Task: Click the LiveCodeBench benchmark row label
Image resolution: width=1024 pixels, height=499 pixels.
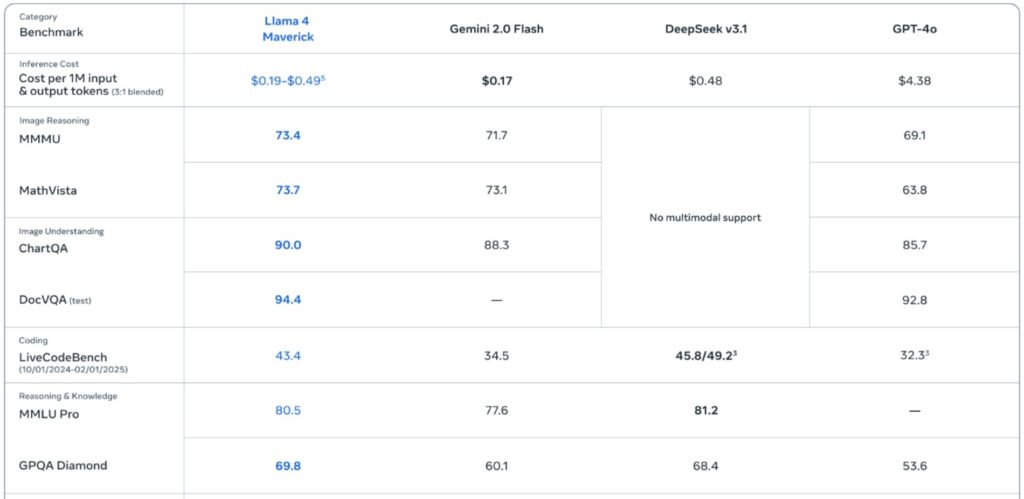Action: 63,357
